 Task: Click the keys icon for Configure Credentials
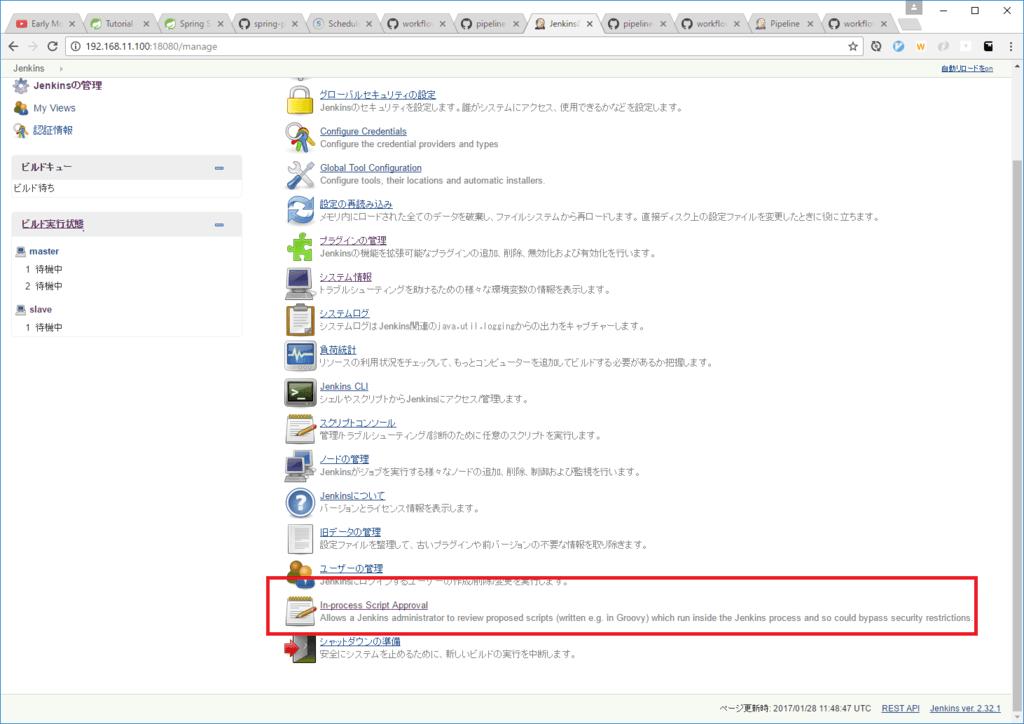coord(300,137)
